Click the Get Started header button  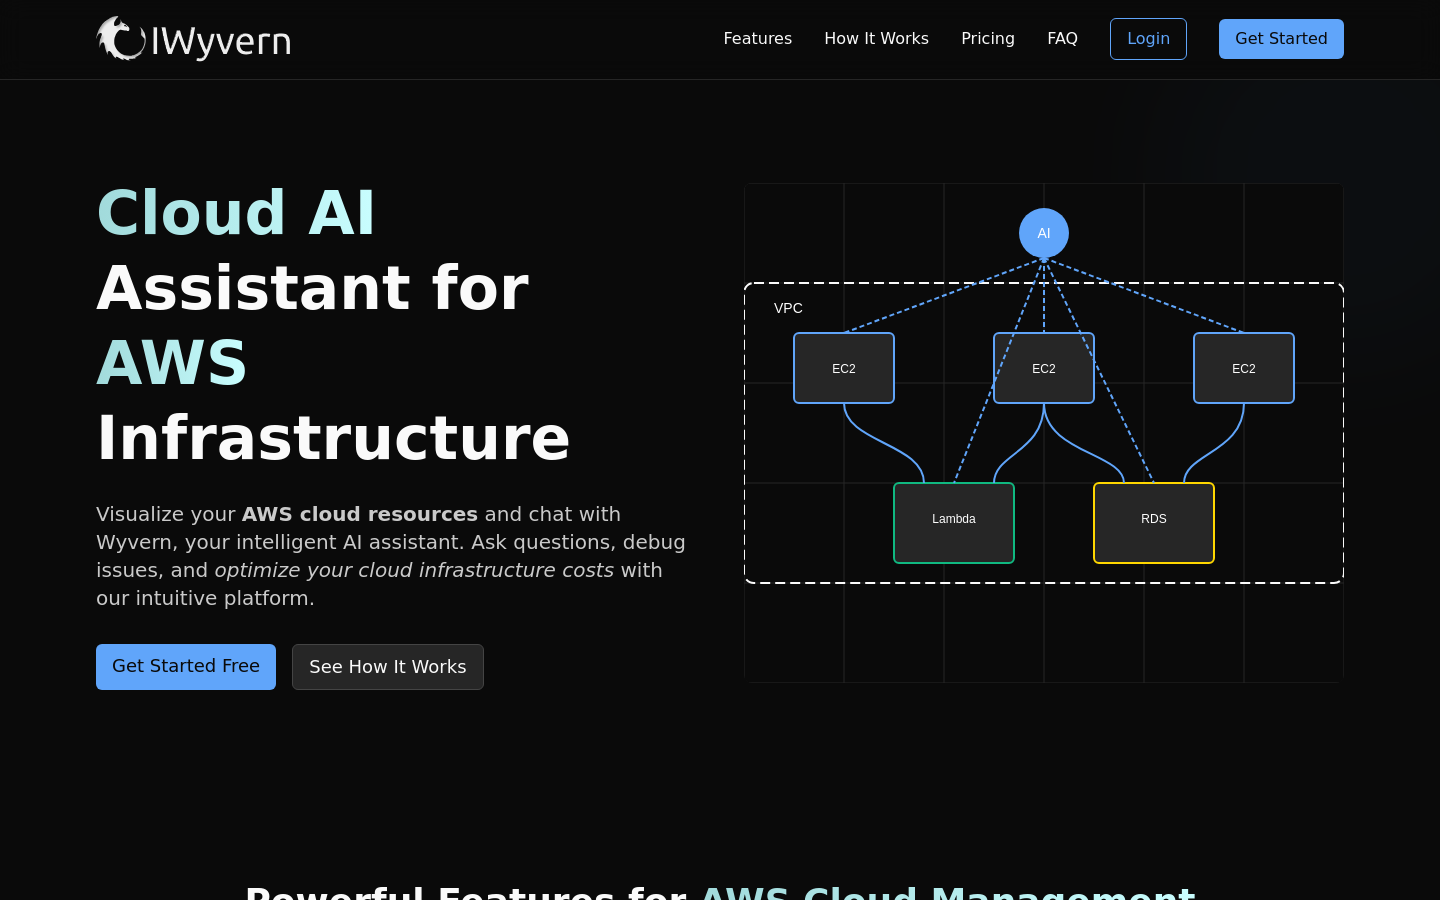click(1281, 39)
